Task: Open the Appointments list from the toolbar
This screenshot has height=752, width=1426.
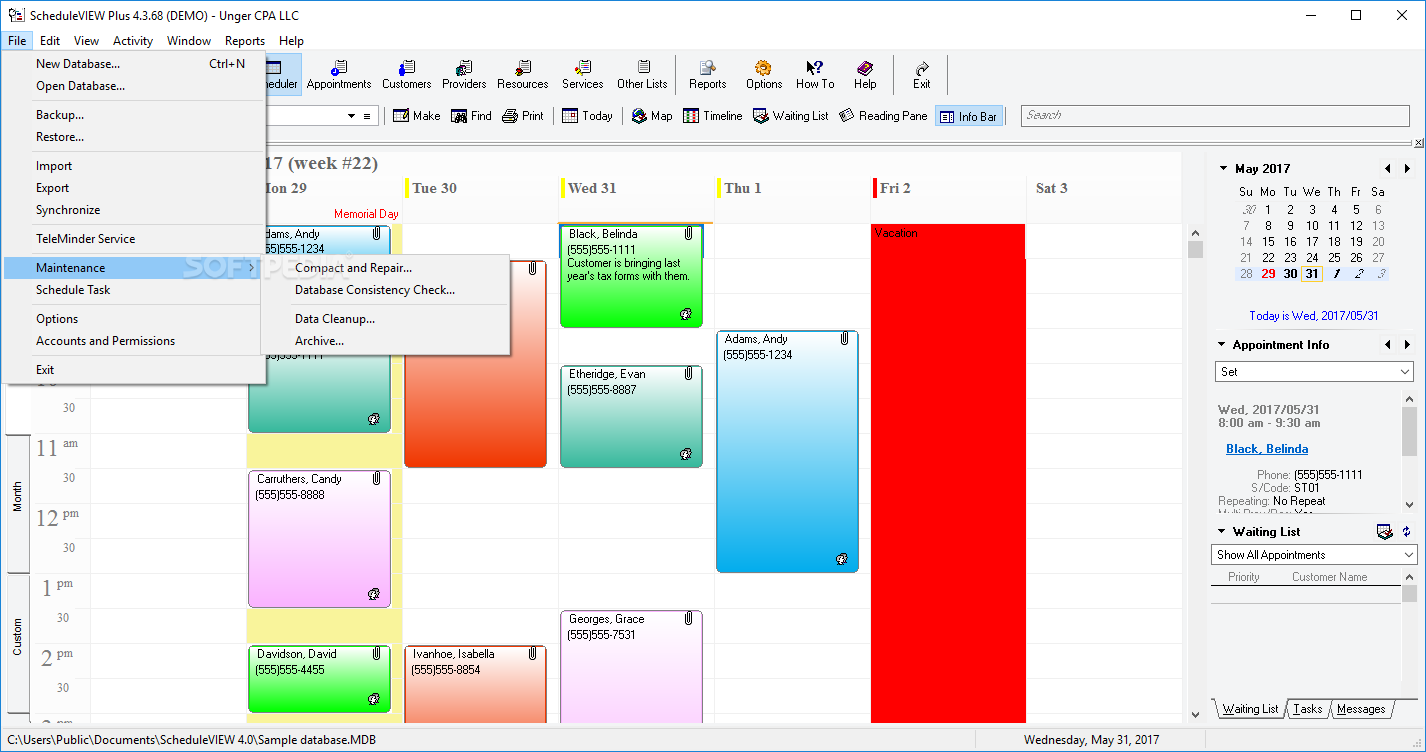Action: click(x=339, y=75)
